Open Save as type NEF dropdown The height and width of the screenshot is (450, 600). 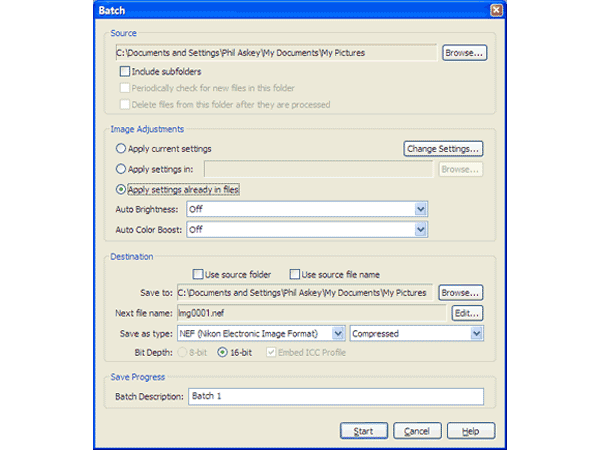tap(338, 334)
